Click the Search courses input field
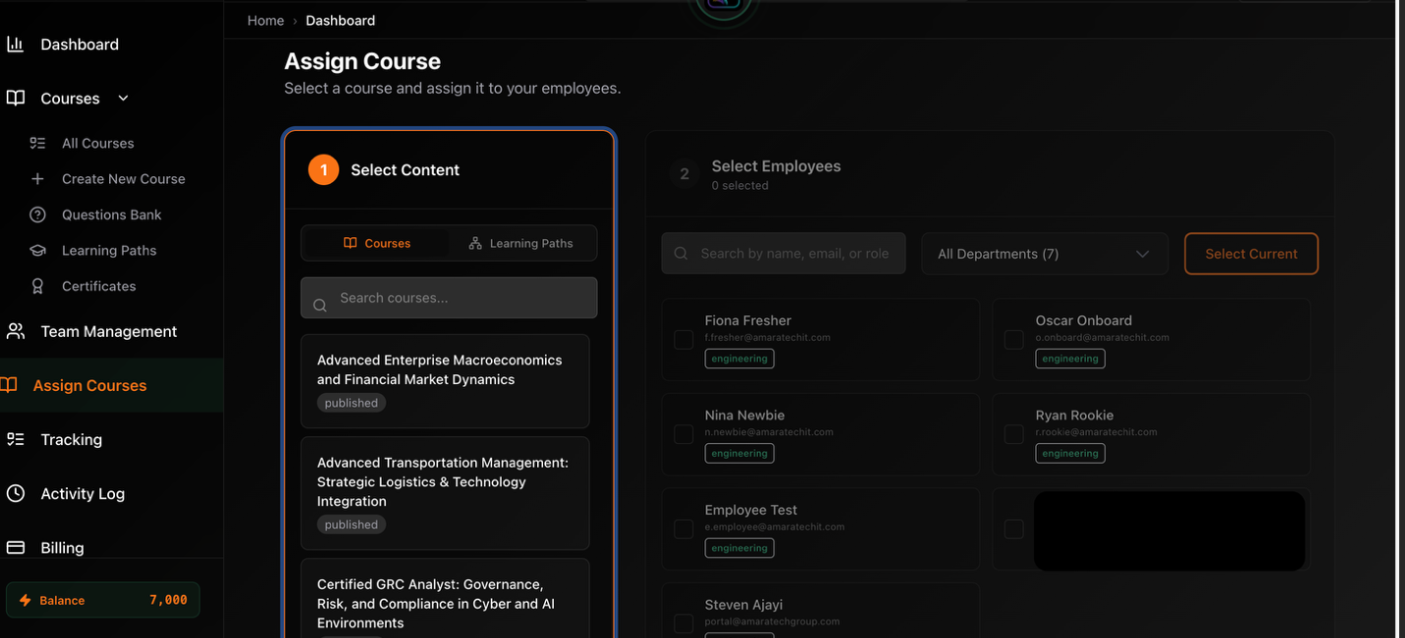Viewport: 1405px width, 638px height. tap(448, 297)
